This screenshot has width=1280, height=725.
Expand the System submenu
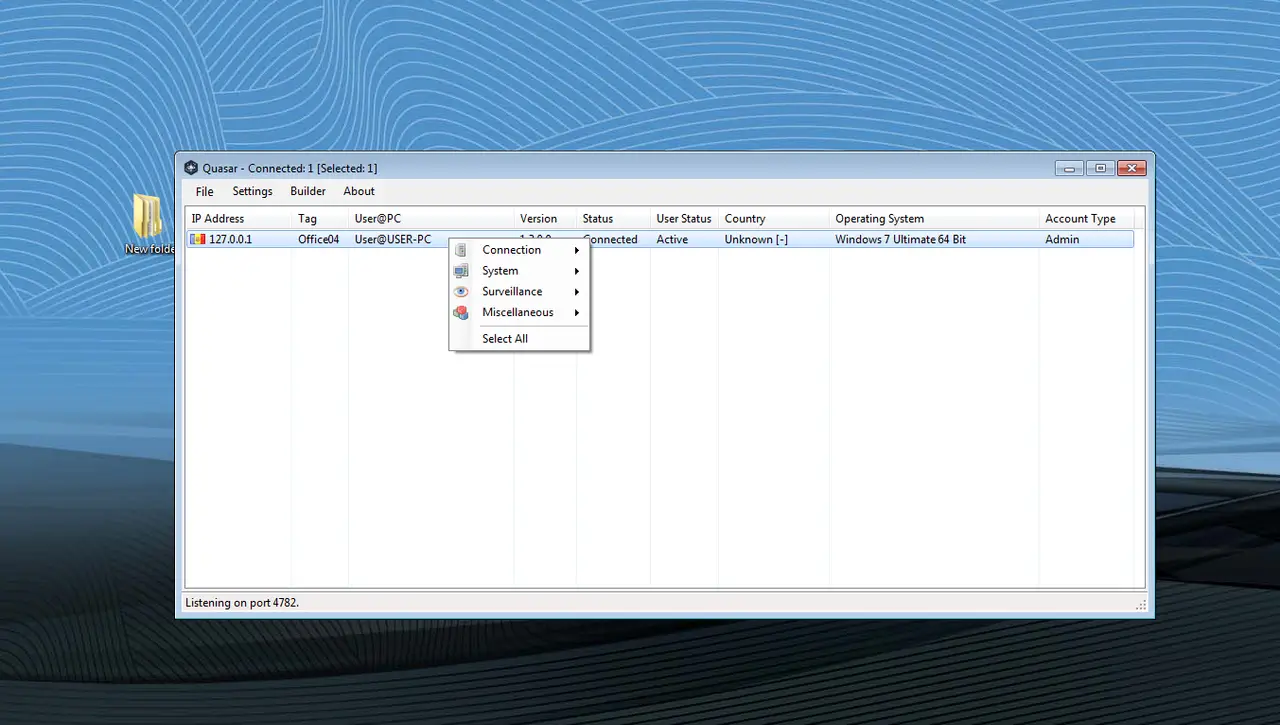[x=576, y=270]
